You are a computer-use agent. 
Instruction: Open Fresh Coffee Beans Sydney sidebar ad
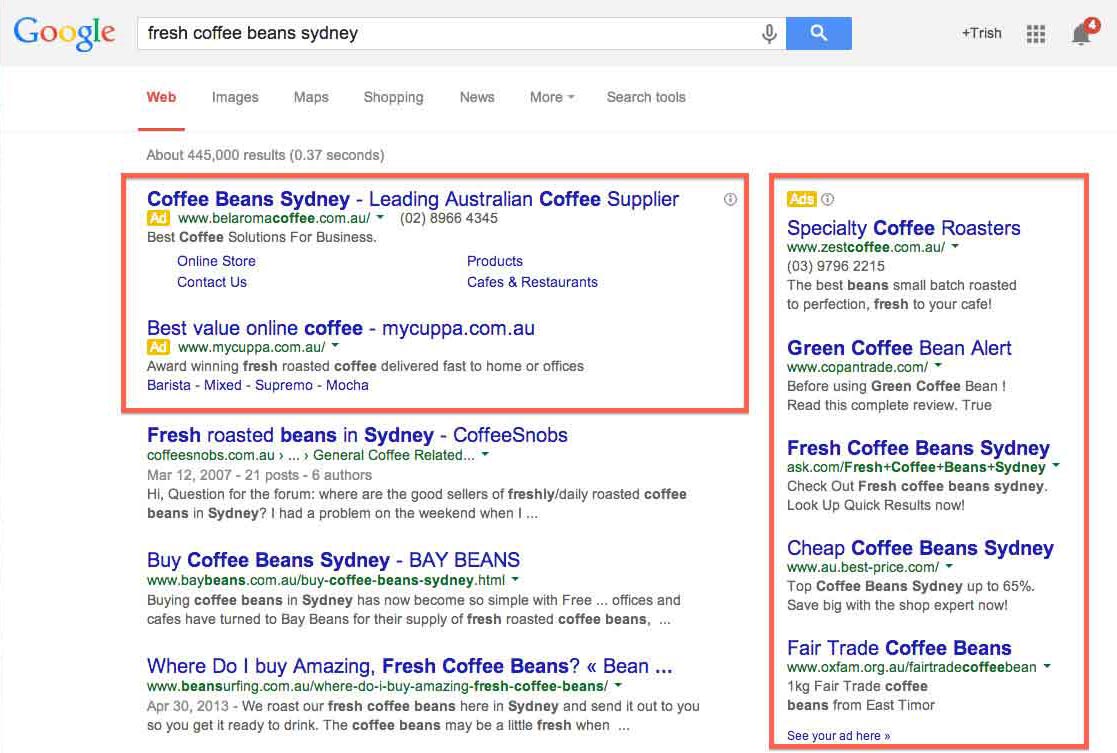(x=918, y=447)
